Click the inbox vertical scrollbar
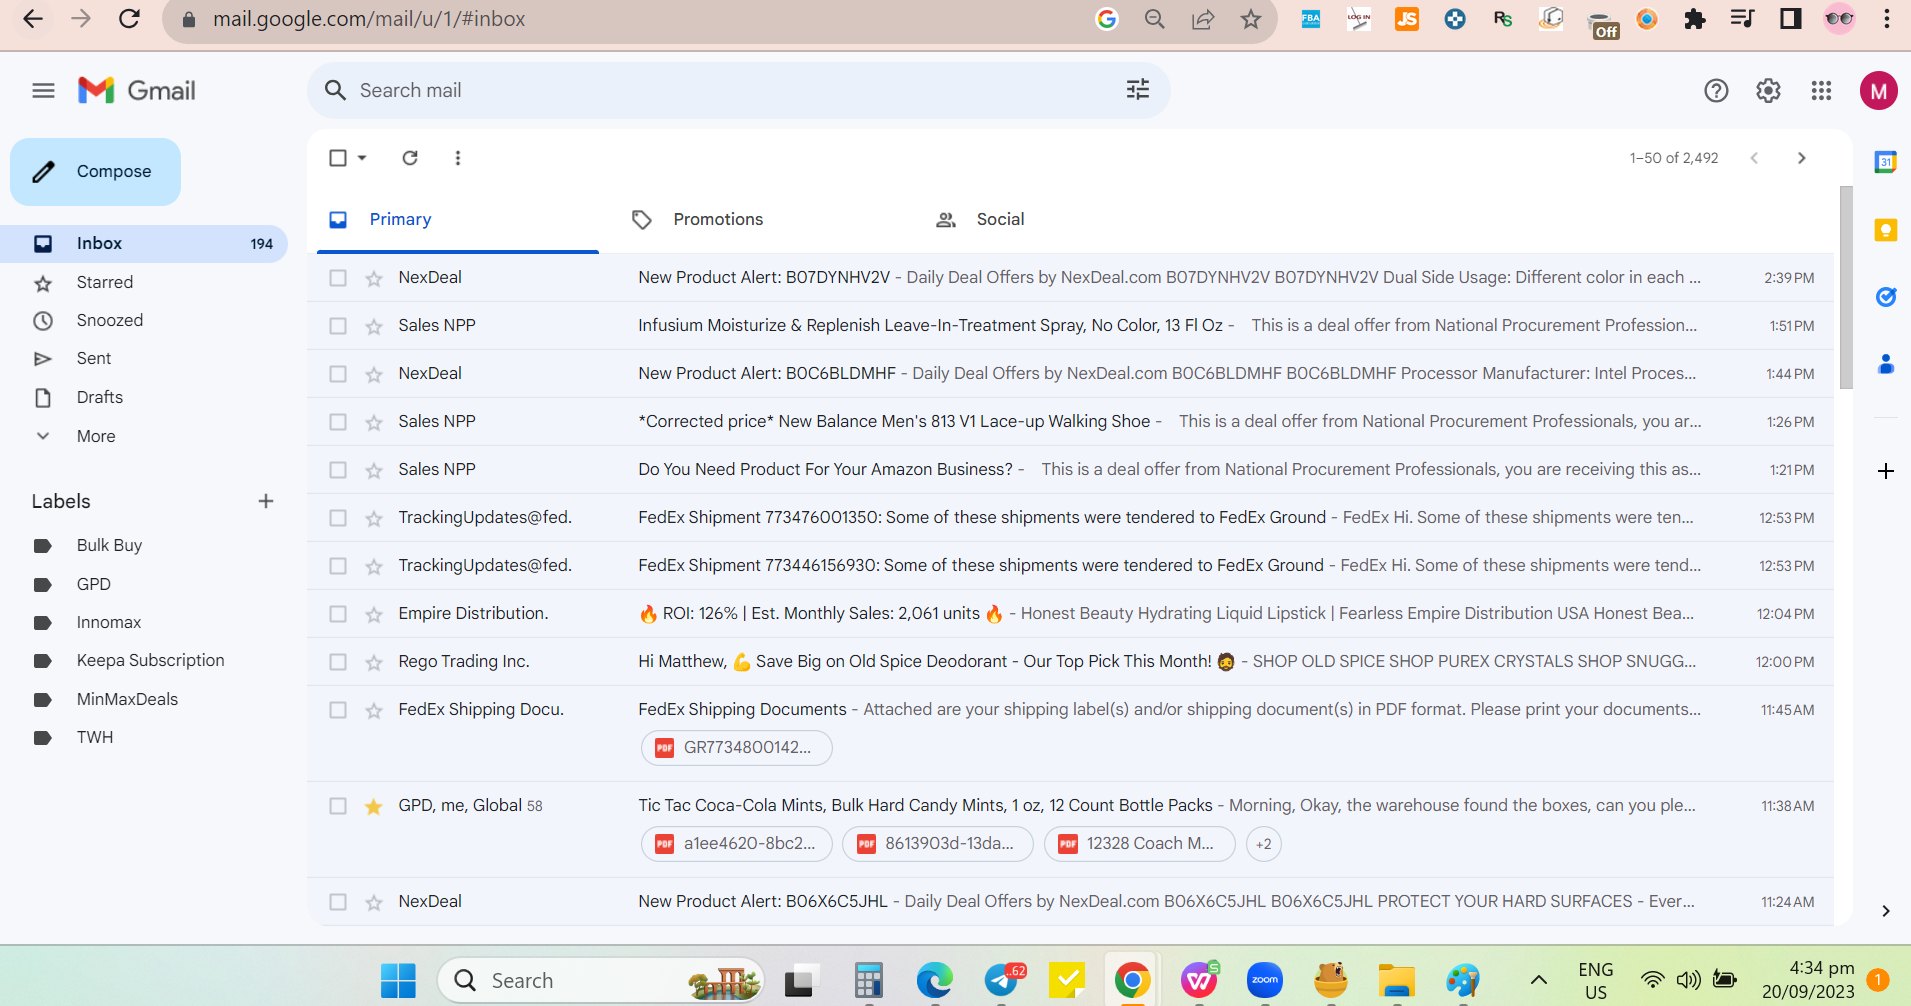Screen dimensions: 1911x1006 click(1846, 287)
